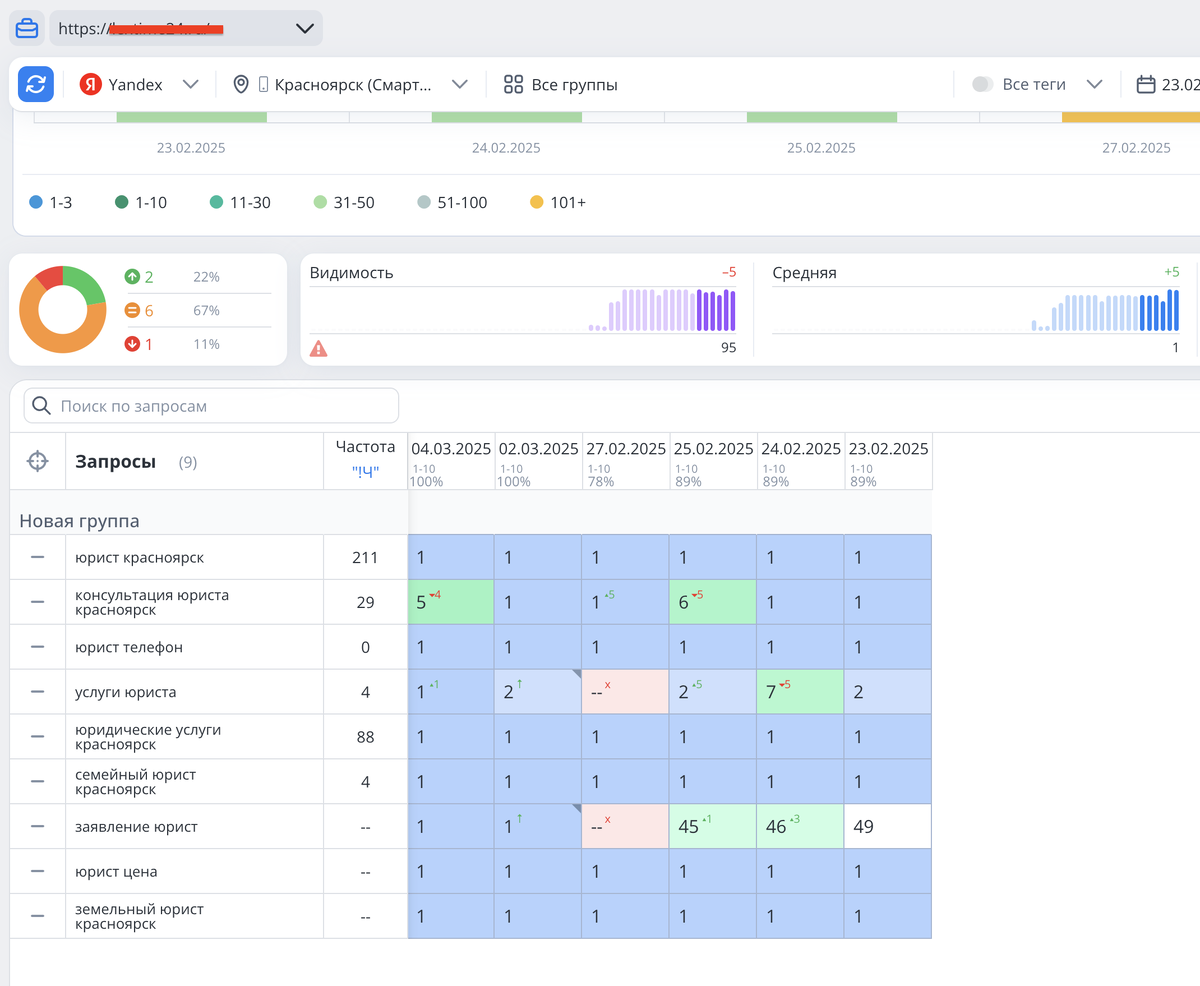
Task: Click the donut distribution chart
Action: [62, 309]
